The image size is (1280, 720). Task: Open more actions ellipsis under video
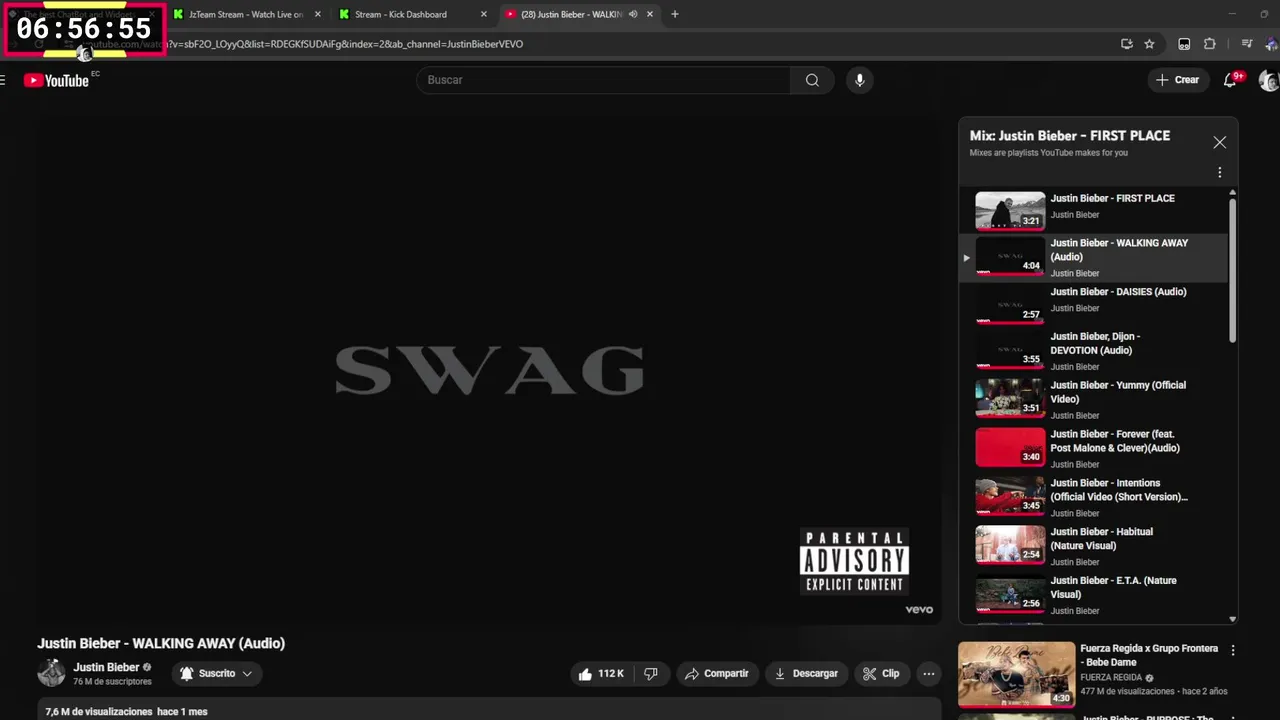coord(928,674)
